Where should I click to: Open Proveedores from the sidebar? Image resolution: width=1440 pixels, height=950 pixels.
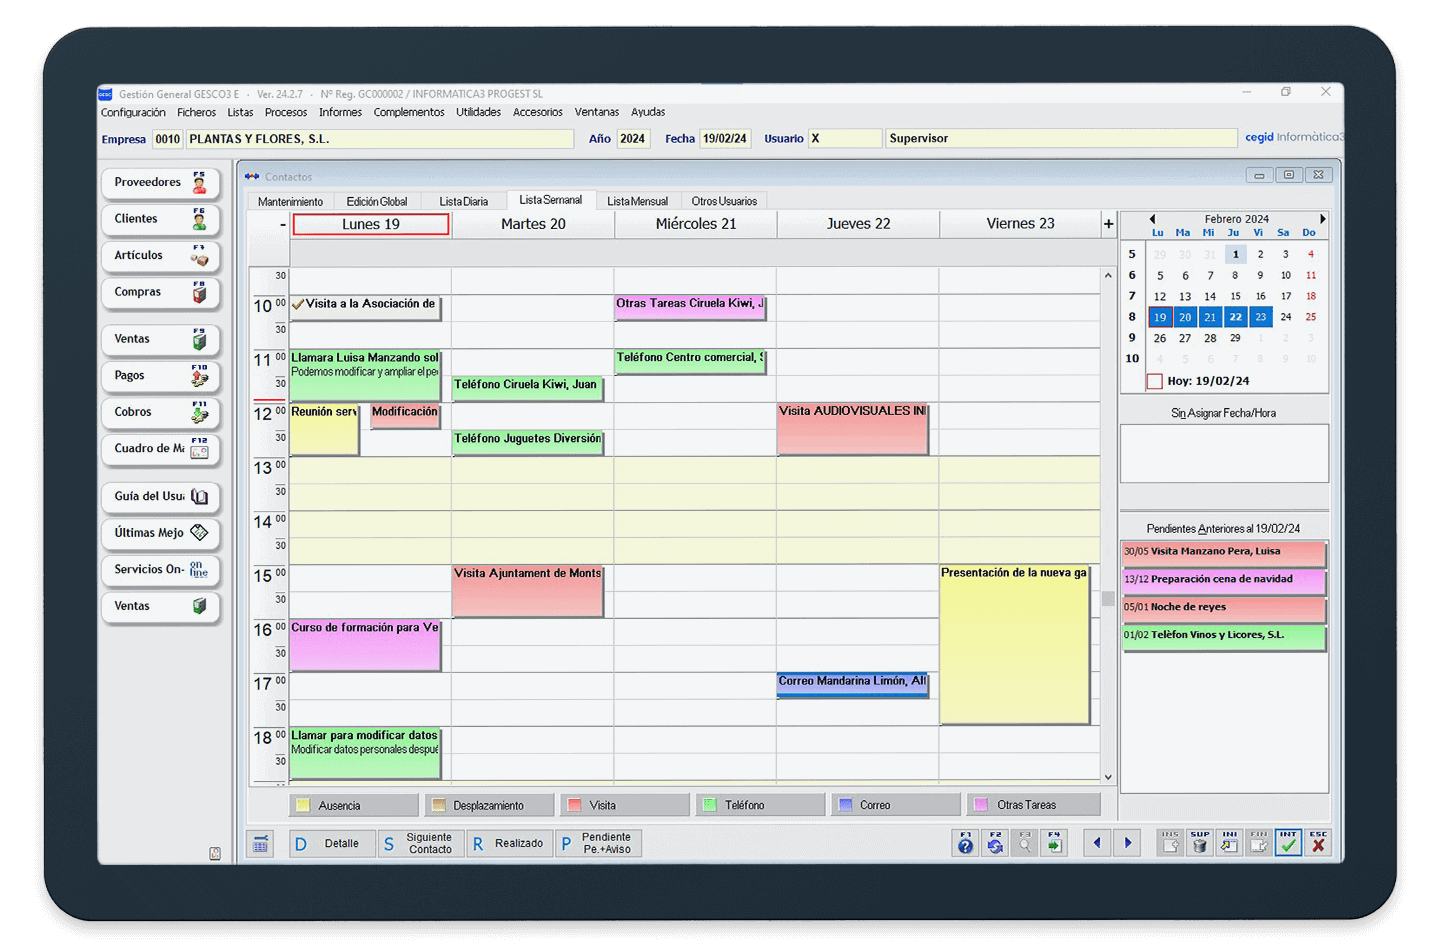(x=160, y=183)
